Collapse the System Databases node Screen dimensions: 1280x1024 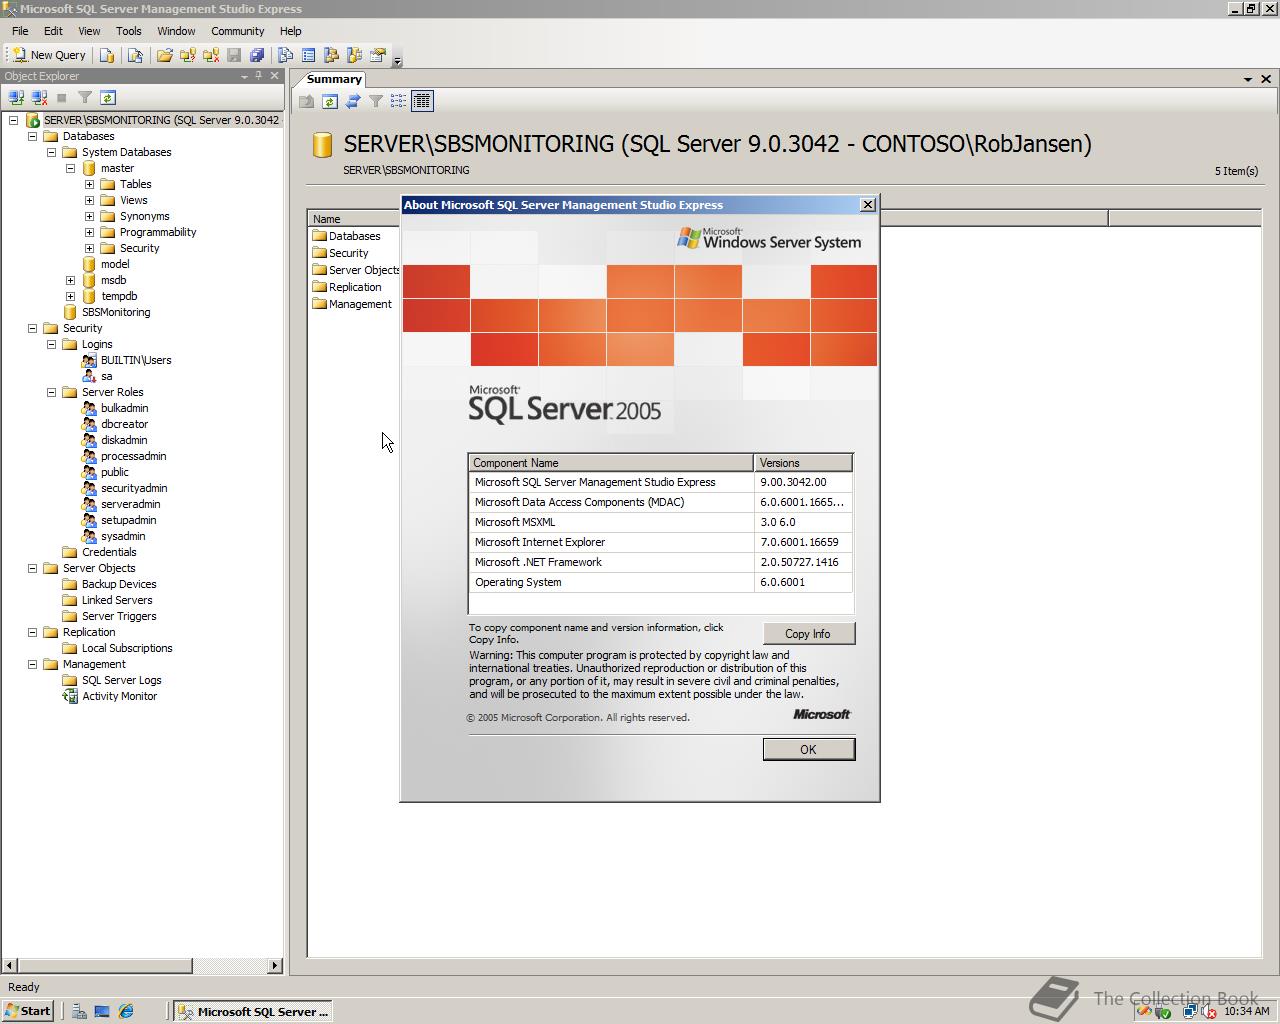coord(52,152)
